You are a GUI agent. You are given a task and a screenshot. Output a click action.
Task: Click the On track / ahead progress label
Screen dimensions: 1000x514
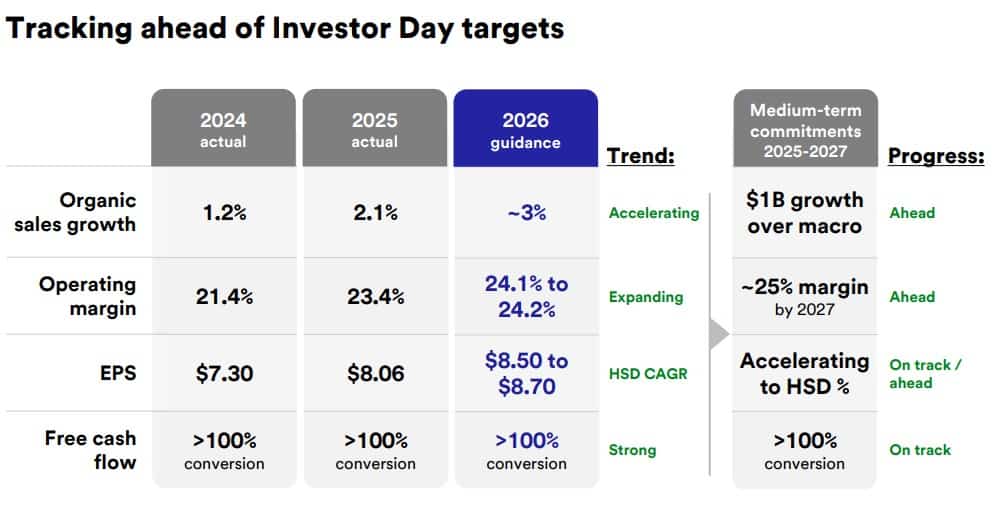point(925,373)
